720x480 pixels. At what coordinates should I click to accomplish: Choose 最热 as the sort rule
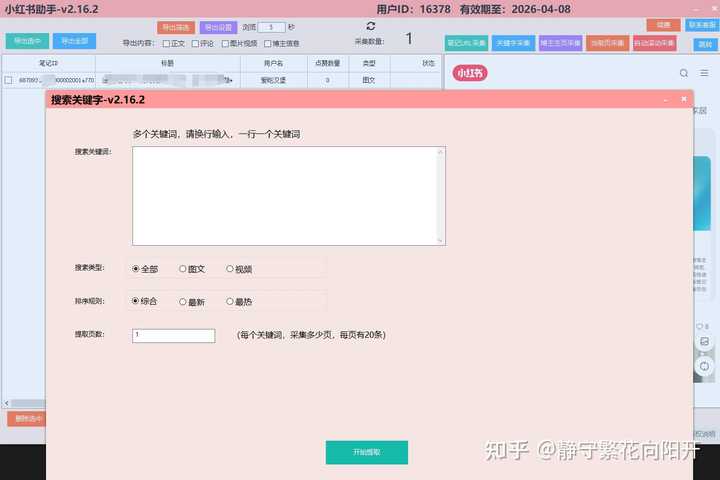230,301
